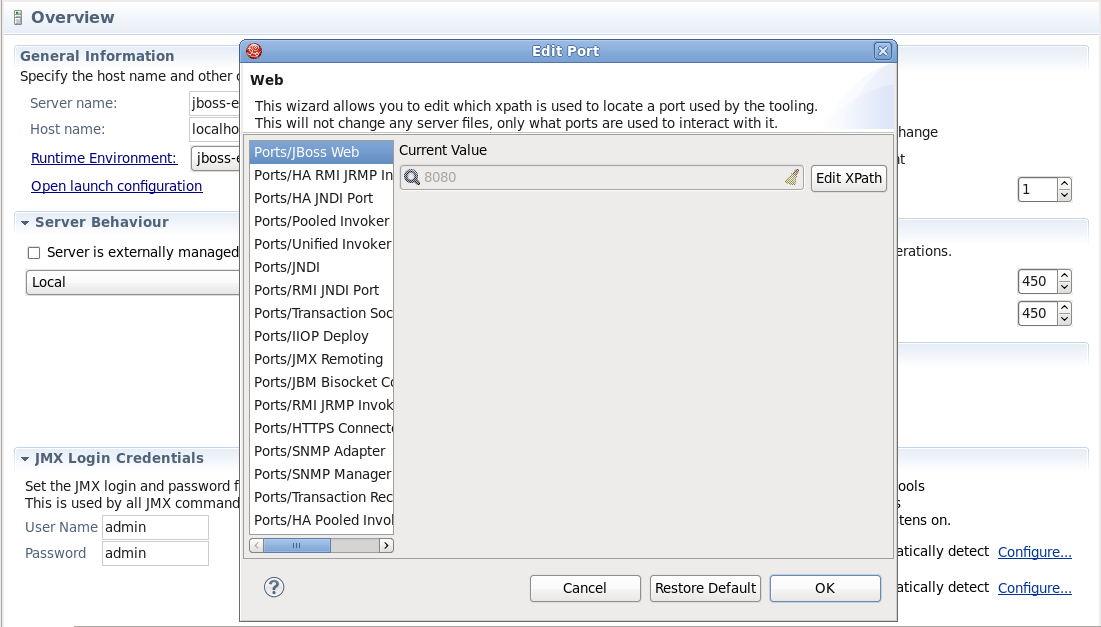Open the Runtime Environment link
The width and height of the screenshot is (1101, 627).
(x=104, y=158)
